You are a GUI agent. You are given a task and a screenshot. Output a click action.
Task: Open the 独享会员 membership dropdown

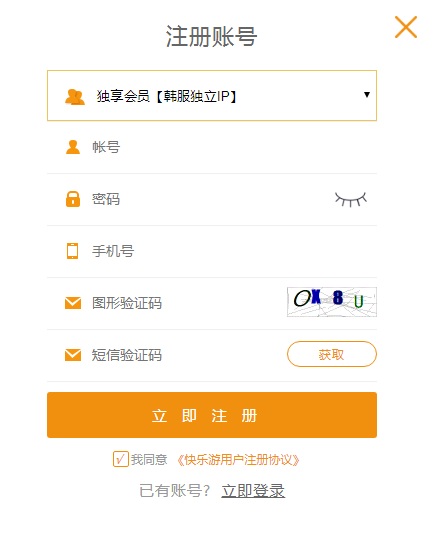(212, 96)
